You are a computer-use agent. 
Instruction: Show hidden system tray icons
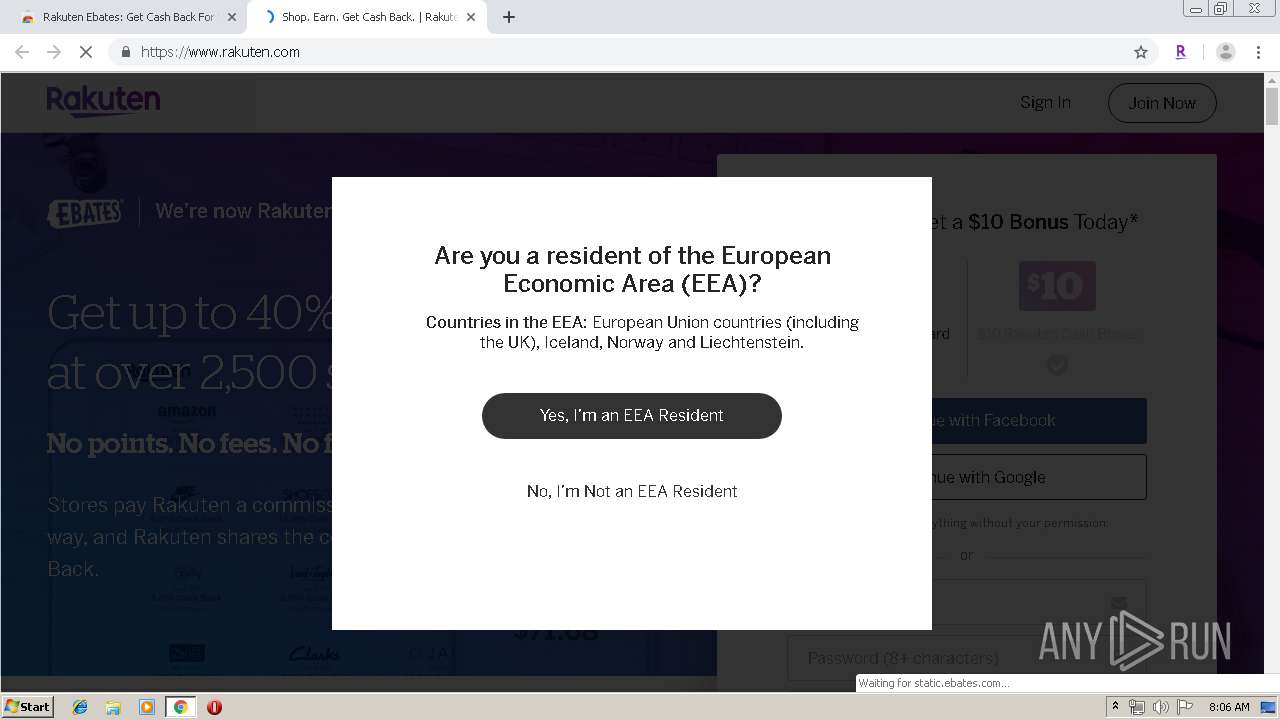(1116, 707)
